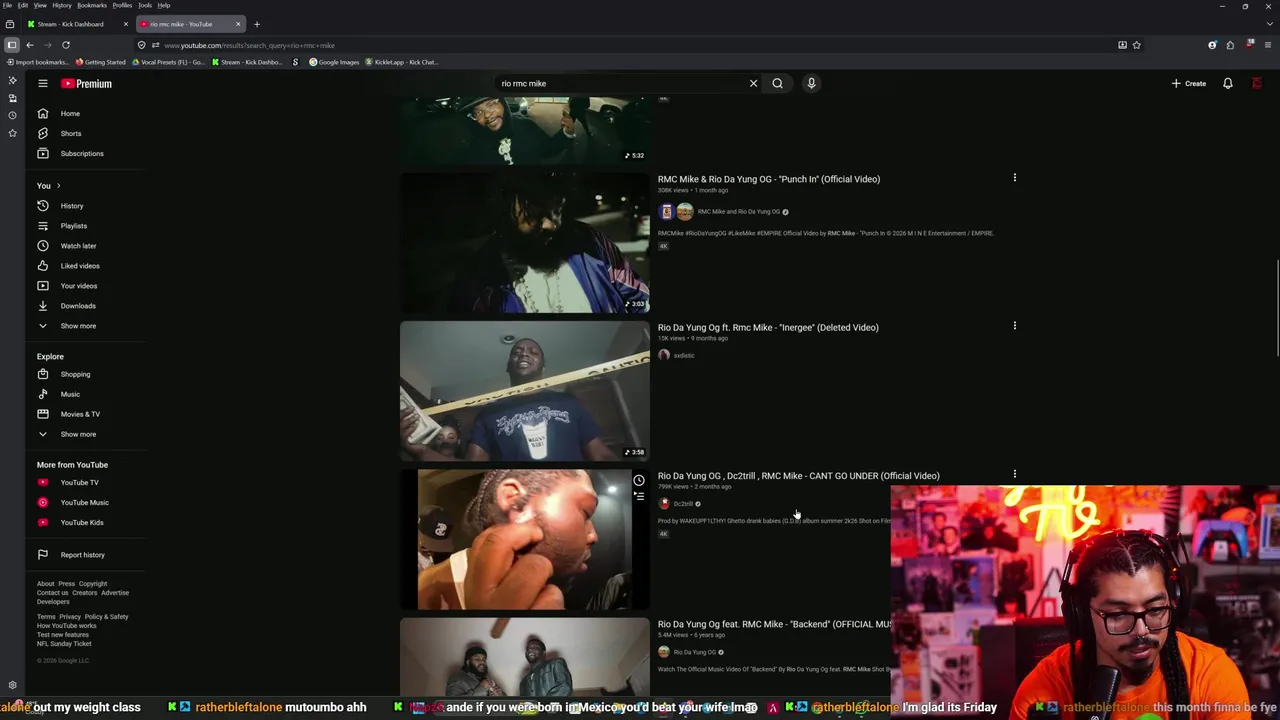Open Getting Started bookmark
The image size is (1280, 720).
[101, 62]
